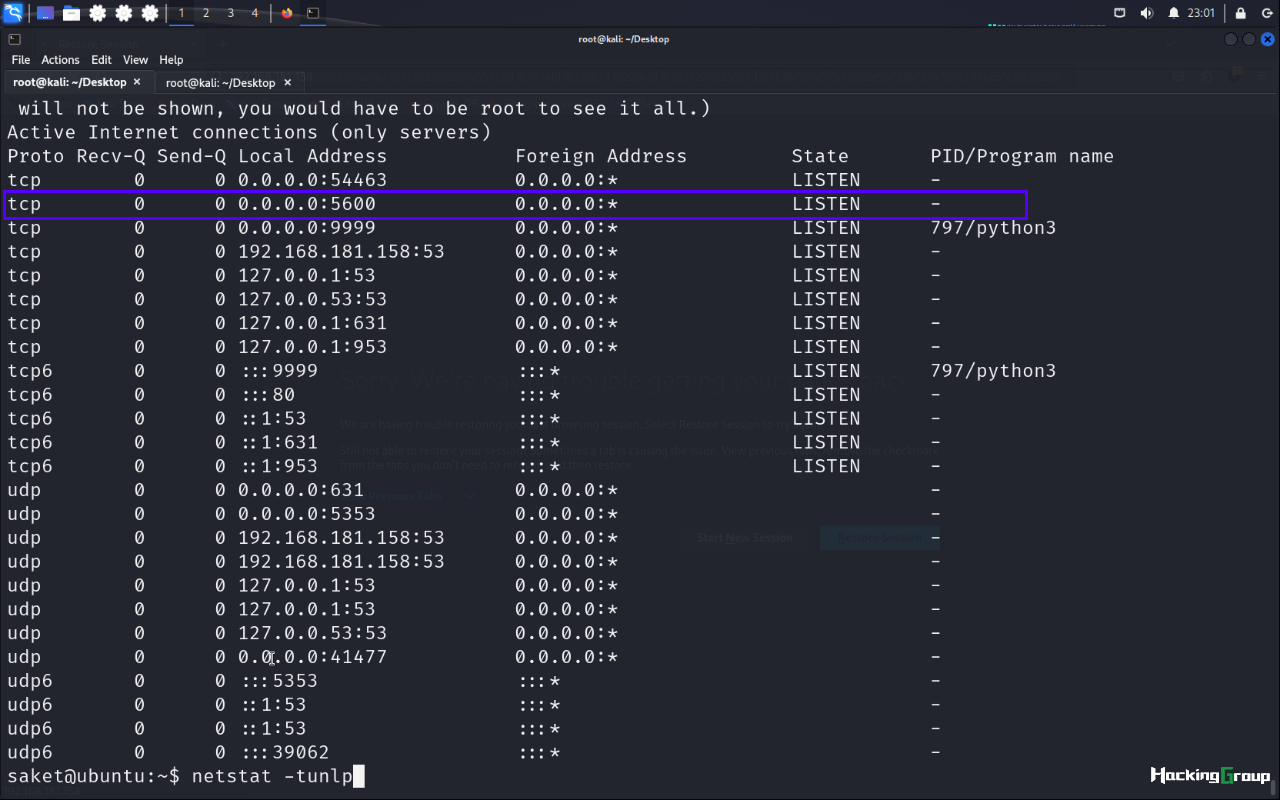Click 797/python3 in the tcp 0.0.0.0:9999 row
This screenshot has width=1280, height=800.
993,228
